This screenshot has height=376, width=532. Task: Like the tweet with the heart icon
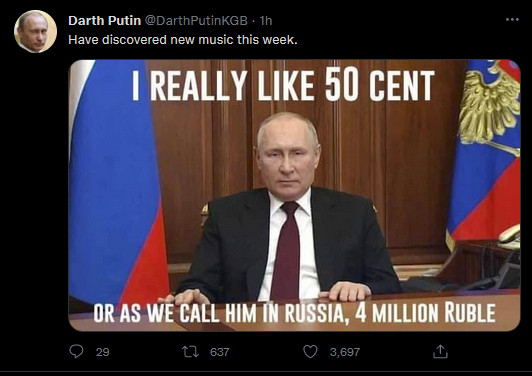pyautogui.click(x=310, y=352)
